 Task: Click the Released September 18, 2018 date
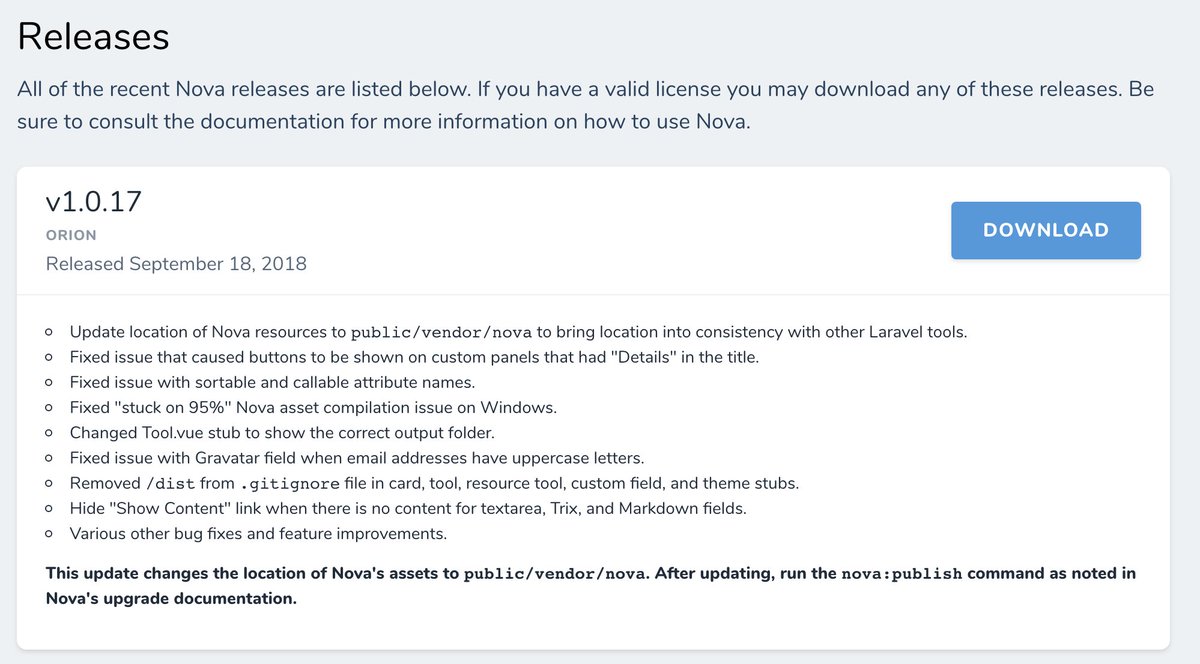click(x=176, y=263)
